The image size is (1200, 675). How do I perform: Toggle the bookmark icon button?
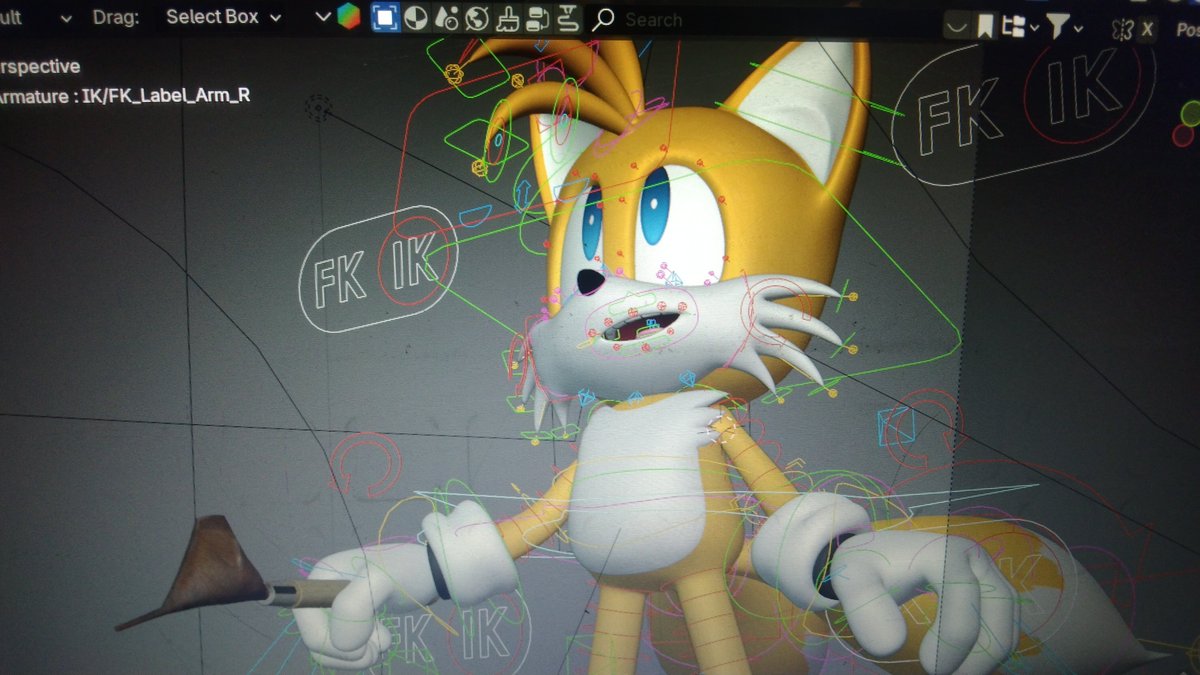pos(986,26)
